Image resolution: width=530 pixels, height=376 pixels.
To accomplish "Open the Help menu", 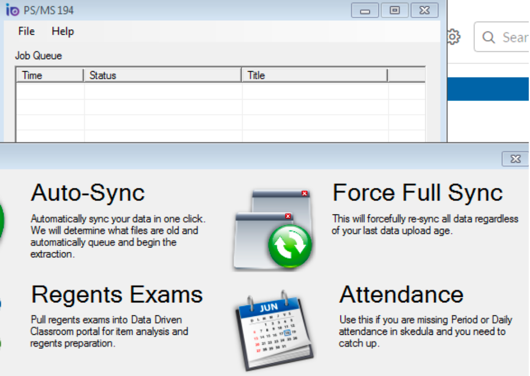I will pyautogui.click(x=63, y=31).
